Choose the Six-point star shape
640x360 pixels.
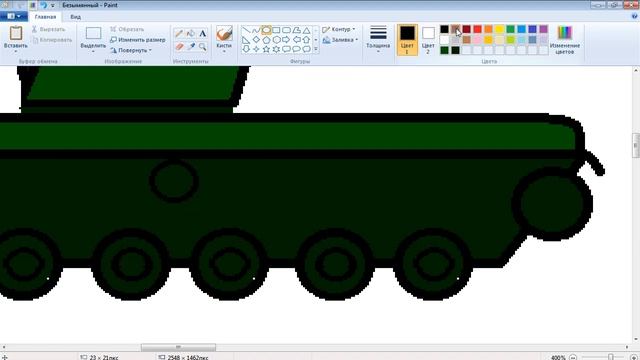coord(276,49)
